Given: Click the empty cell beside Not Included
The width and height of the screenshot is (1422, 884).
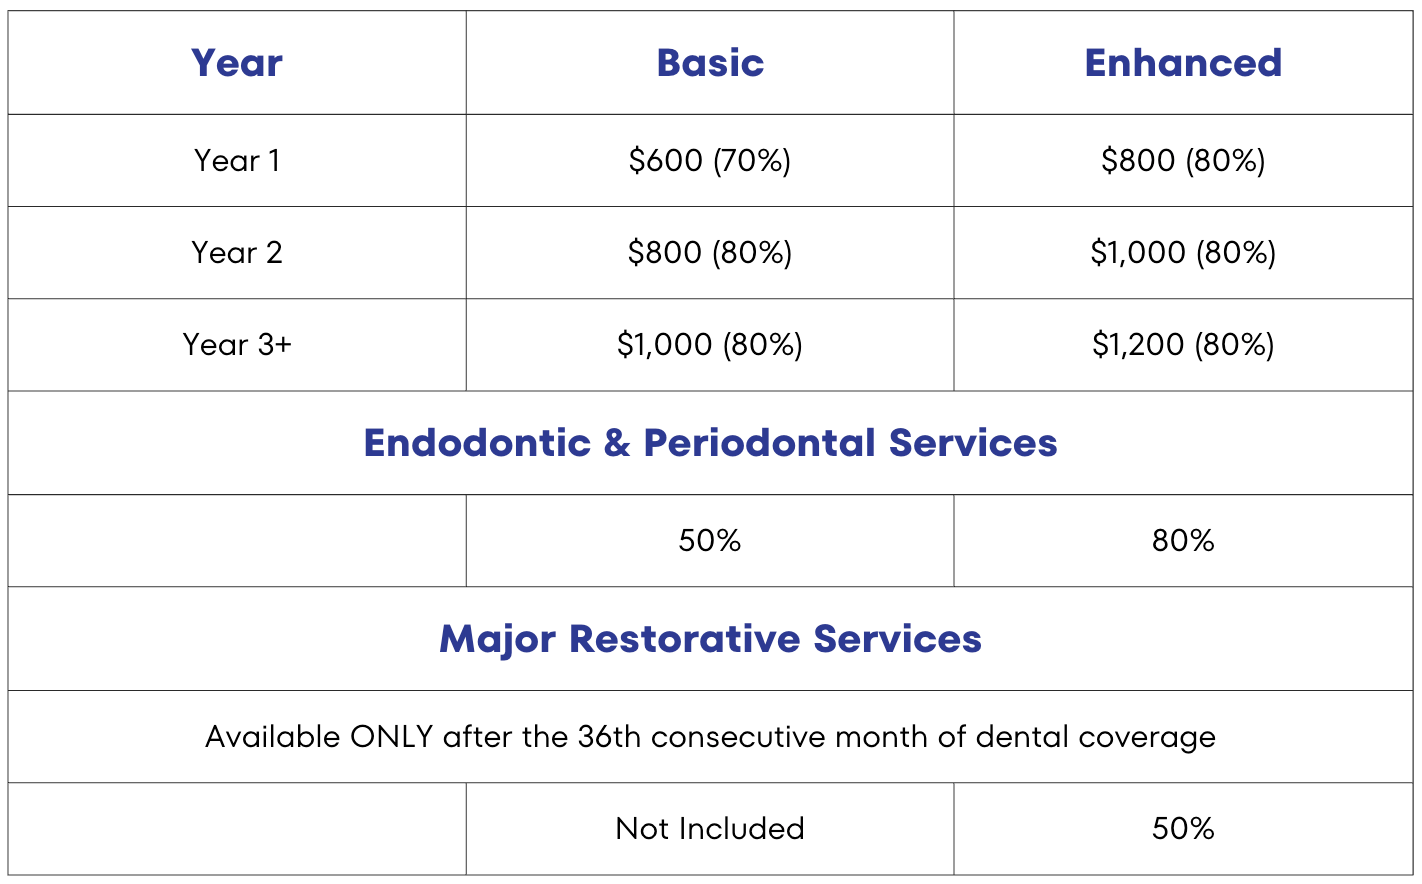Looking at the screenshot, I should (237, 828).
